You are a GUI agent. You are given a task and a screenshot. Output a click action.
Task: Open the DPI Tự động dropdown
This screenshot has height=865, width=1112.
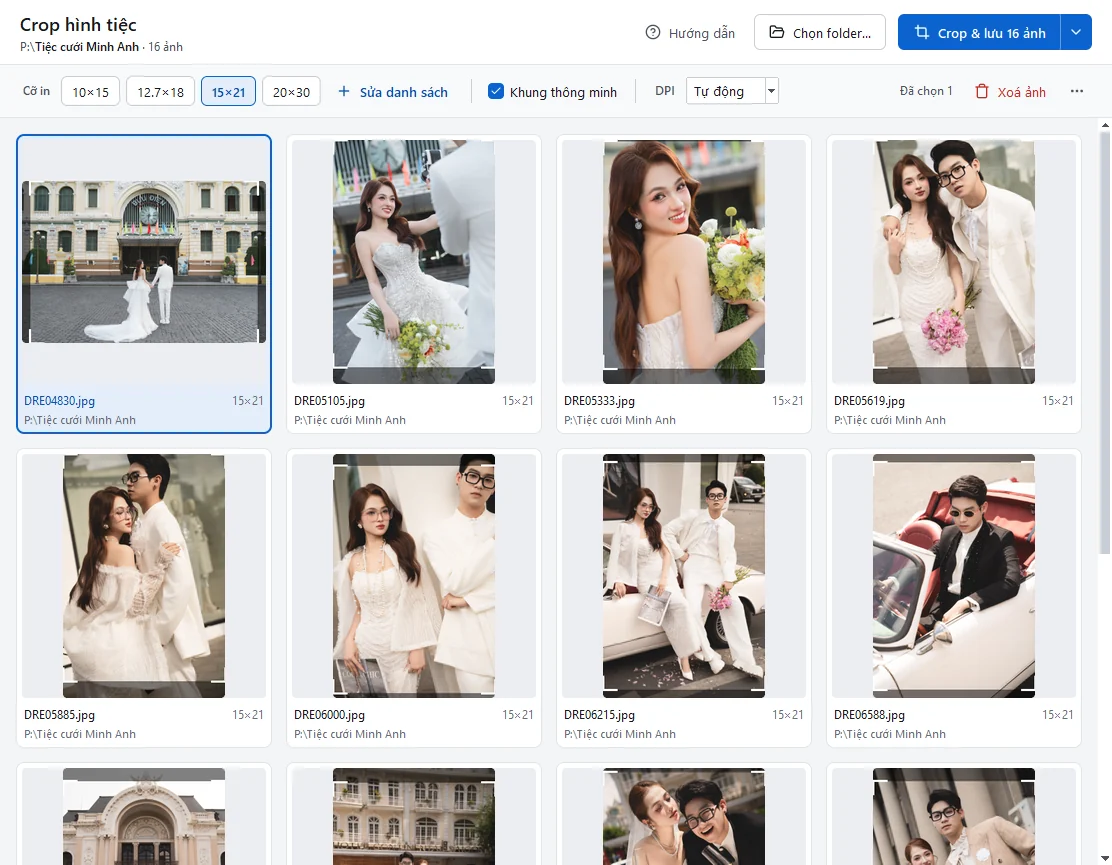pyautogui.click(x=732, y=91)
